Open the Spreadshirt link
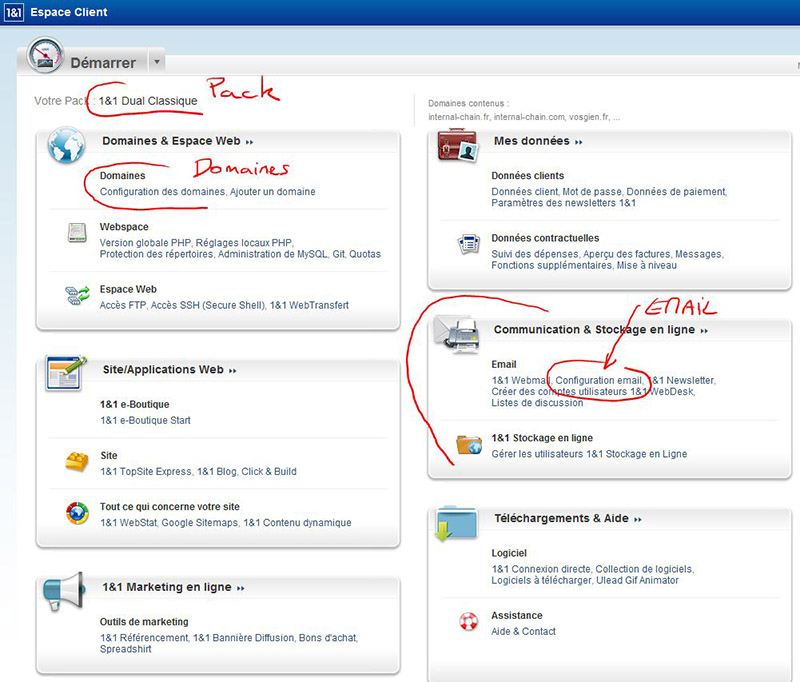This screenshot has width=800, height=682. click(126, 649)
